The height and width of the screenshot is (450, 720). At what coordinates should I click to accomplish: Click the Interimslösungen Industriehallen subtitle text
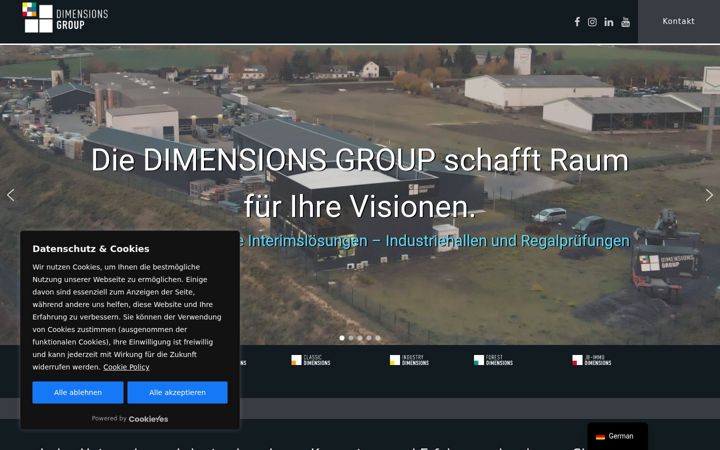point(434,241)
